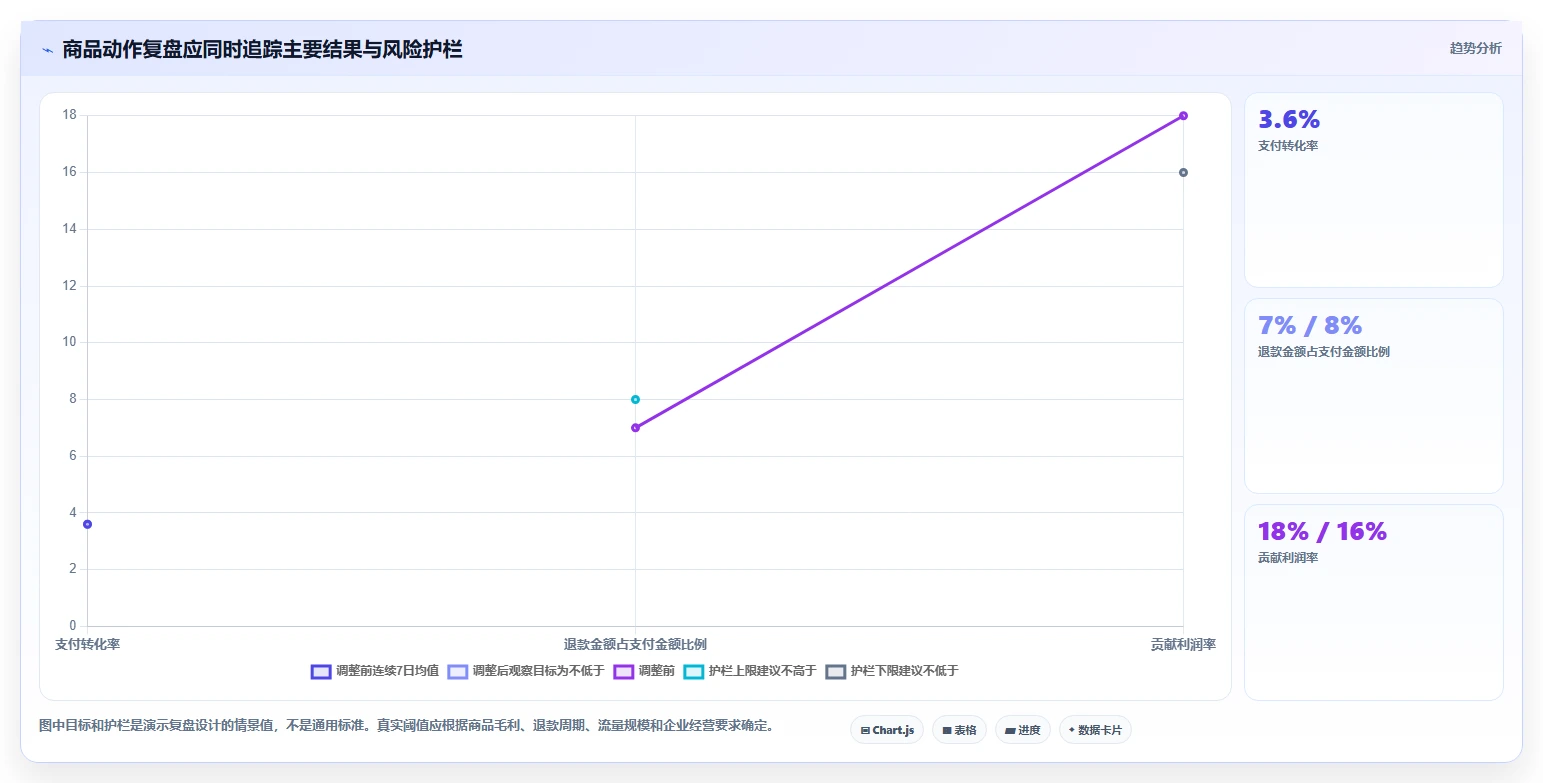Viewport: 1543px width, 783px height.
Task: Click the 调整后观察目标为不低于 legend label
Action: pos(538,671)
